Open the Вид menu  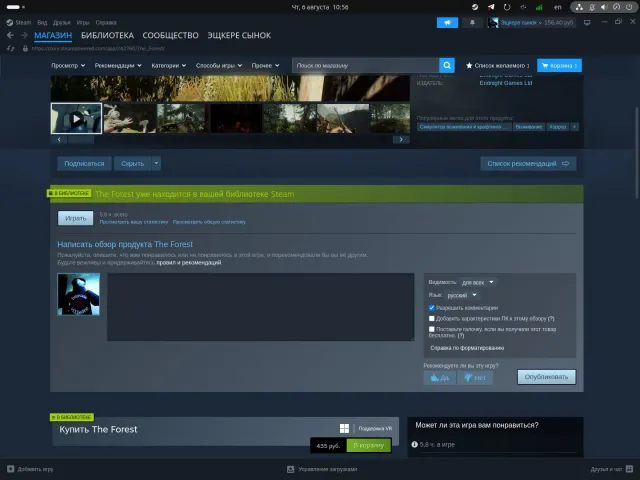42,22
